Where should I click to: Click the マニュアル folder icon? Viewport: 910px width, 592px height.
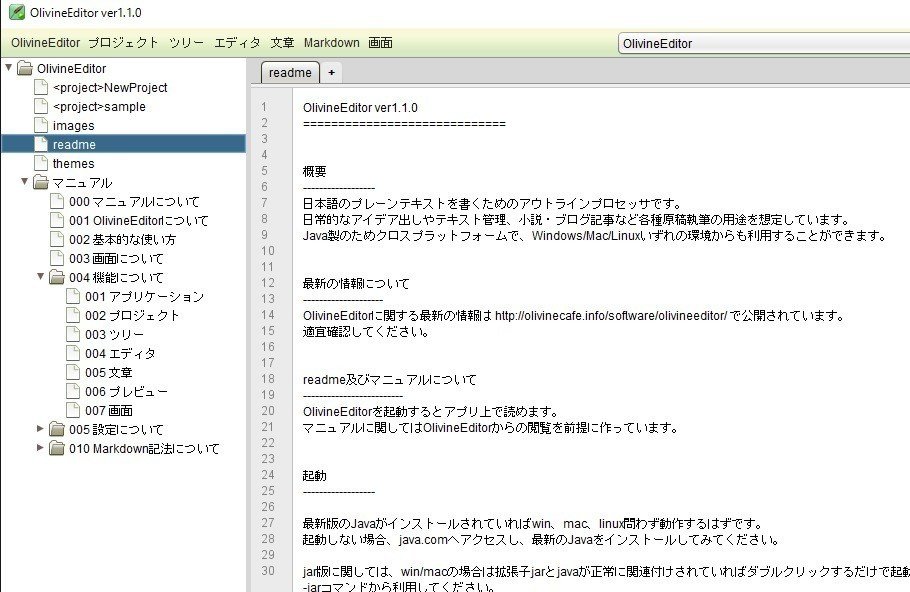pos(39,182)
